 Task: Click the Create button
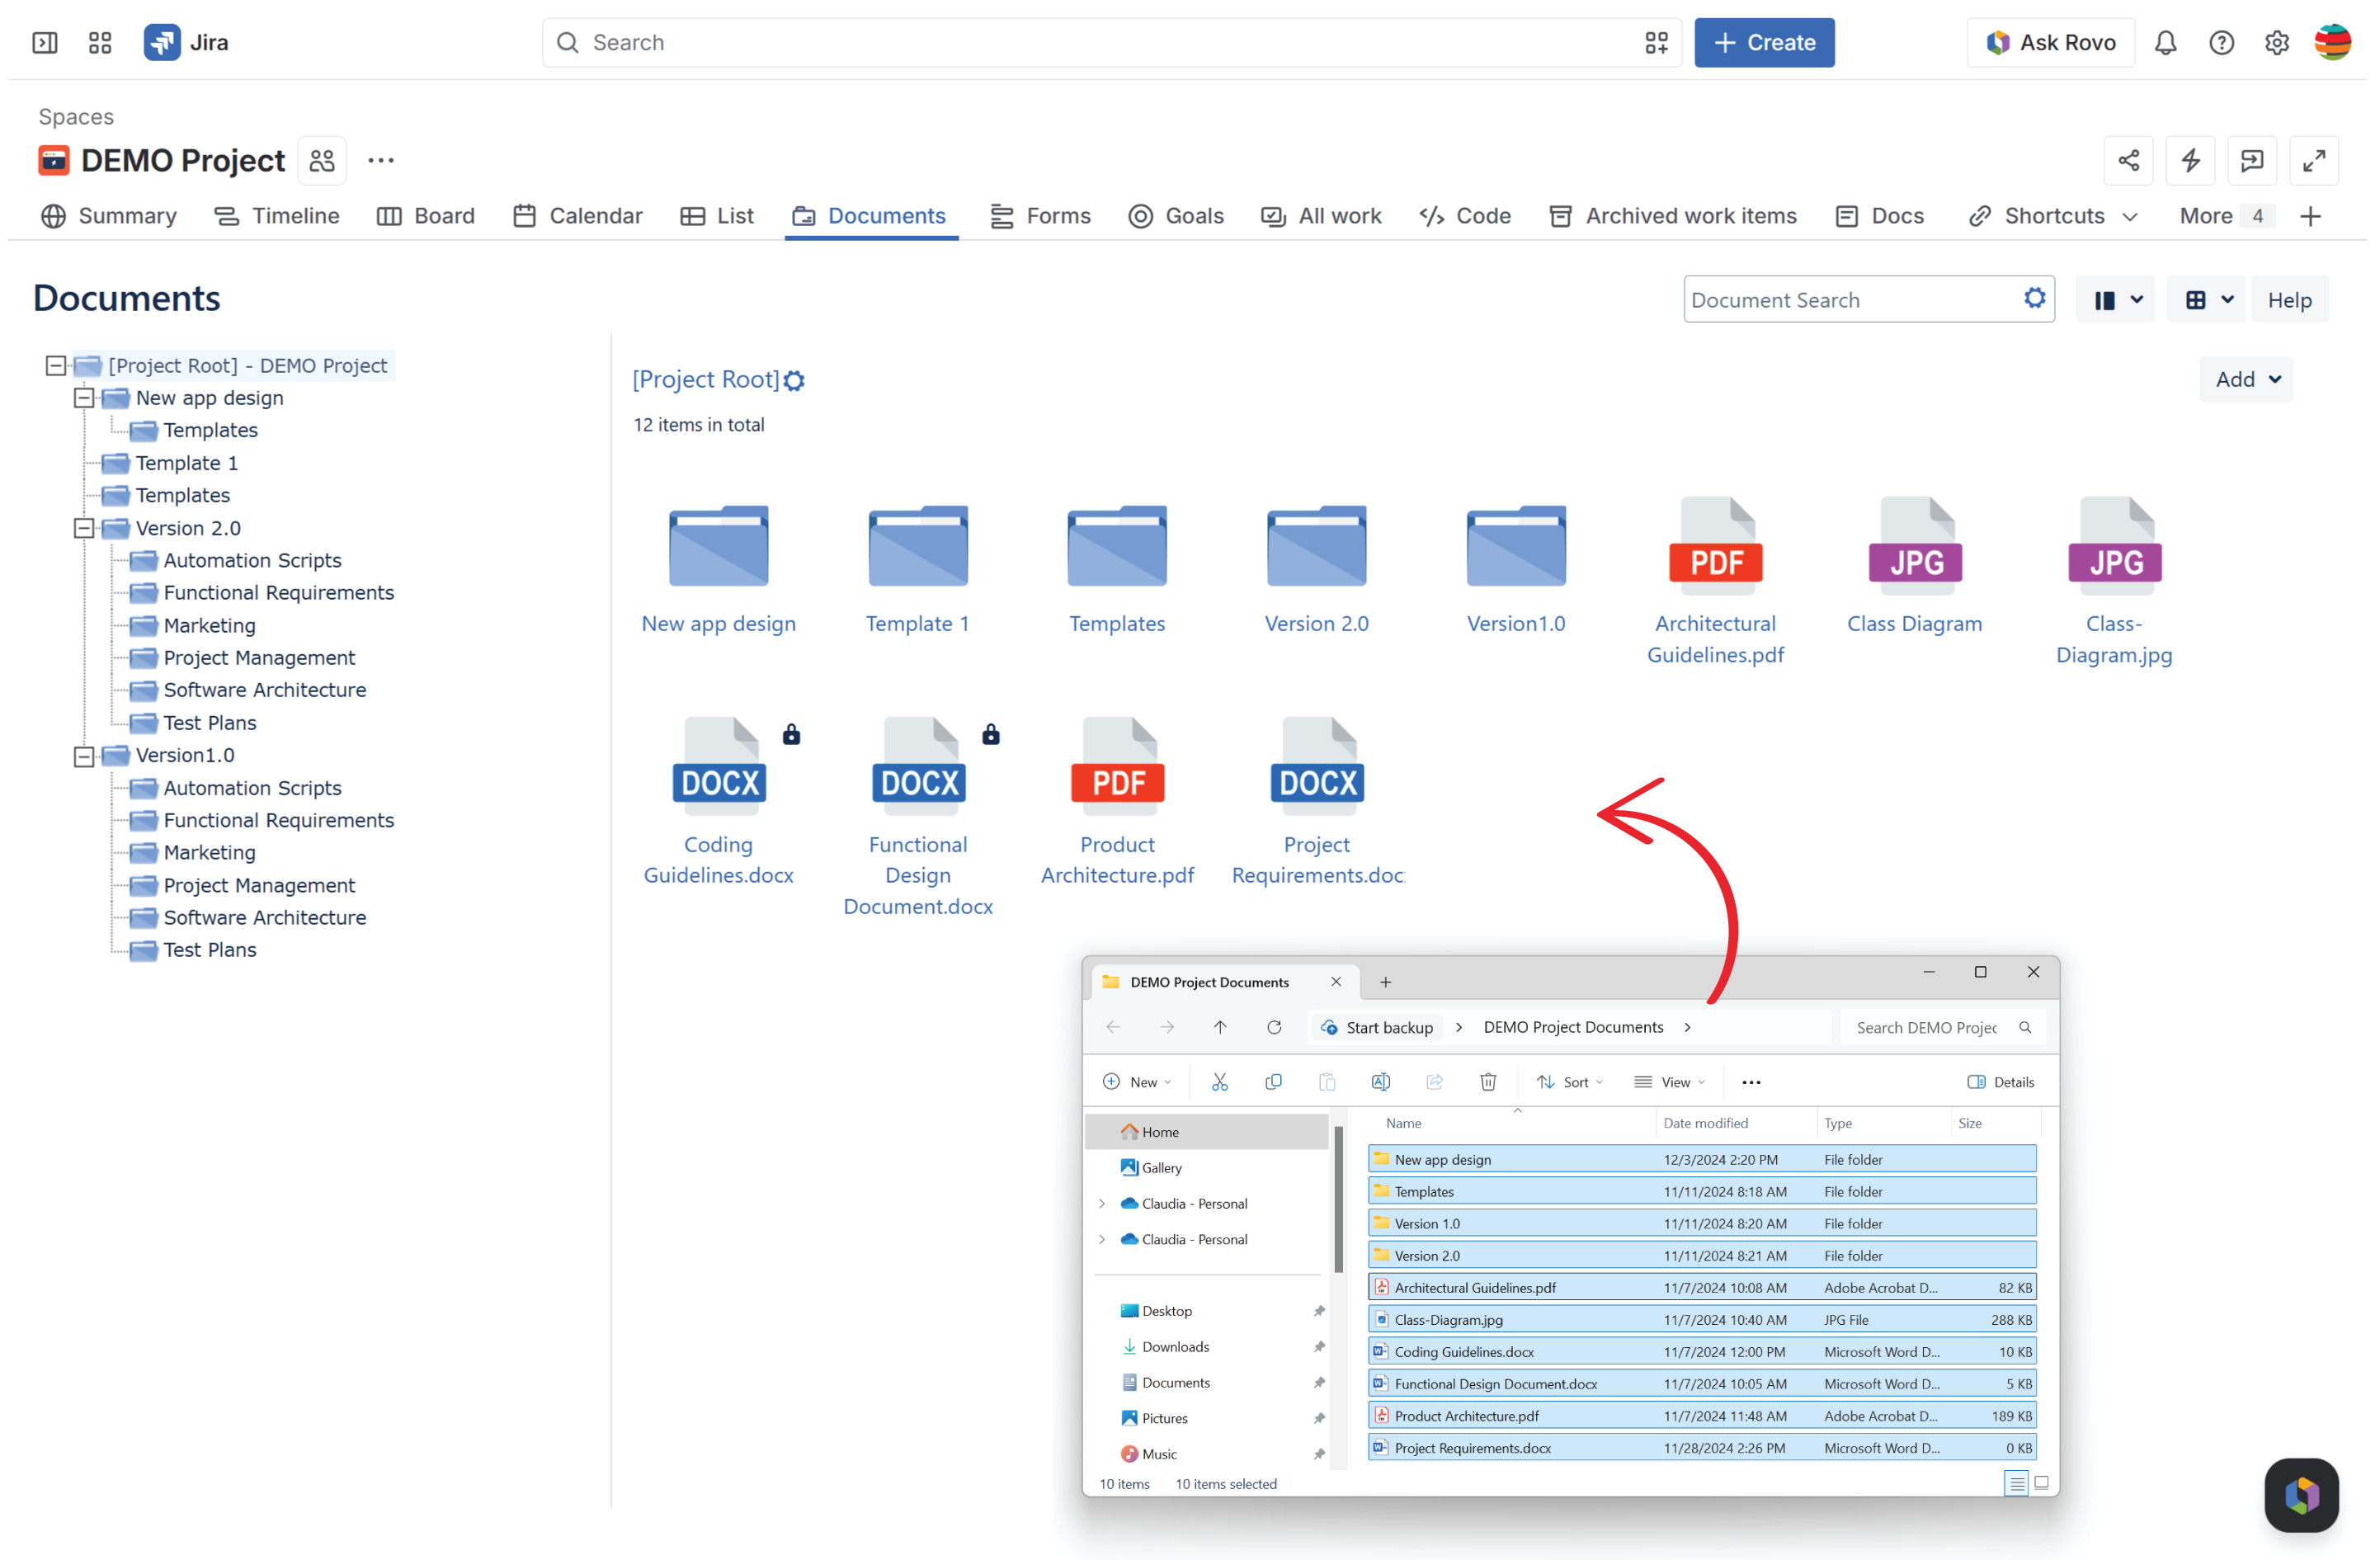pos(1764,42)
